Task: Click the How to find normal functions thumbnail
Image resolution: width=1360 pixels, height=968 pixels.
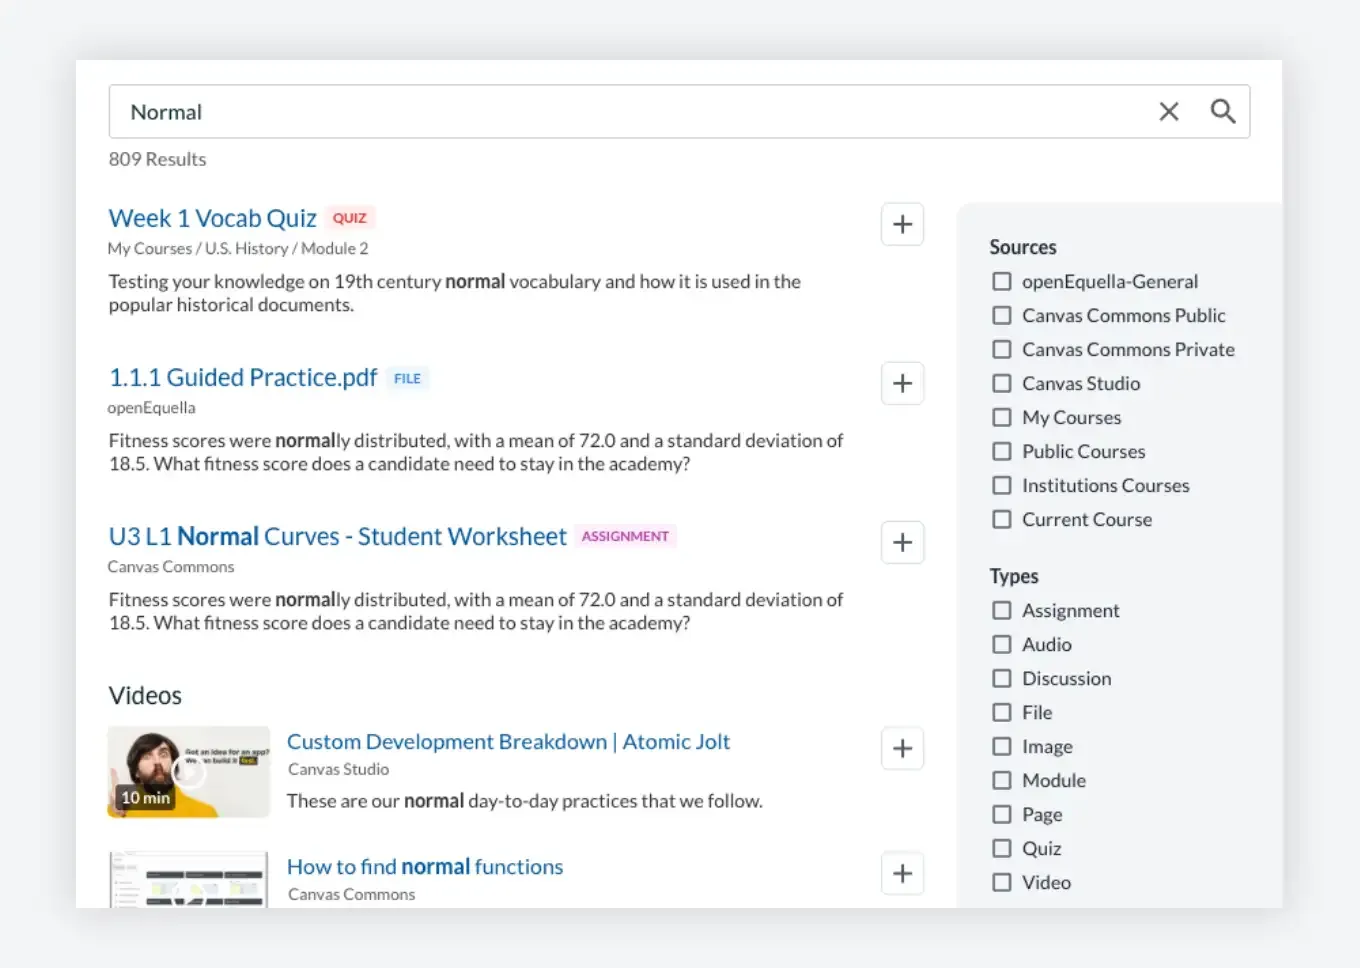Action: (x=188, y=878)
